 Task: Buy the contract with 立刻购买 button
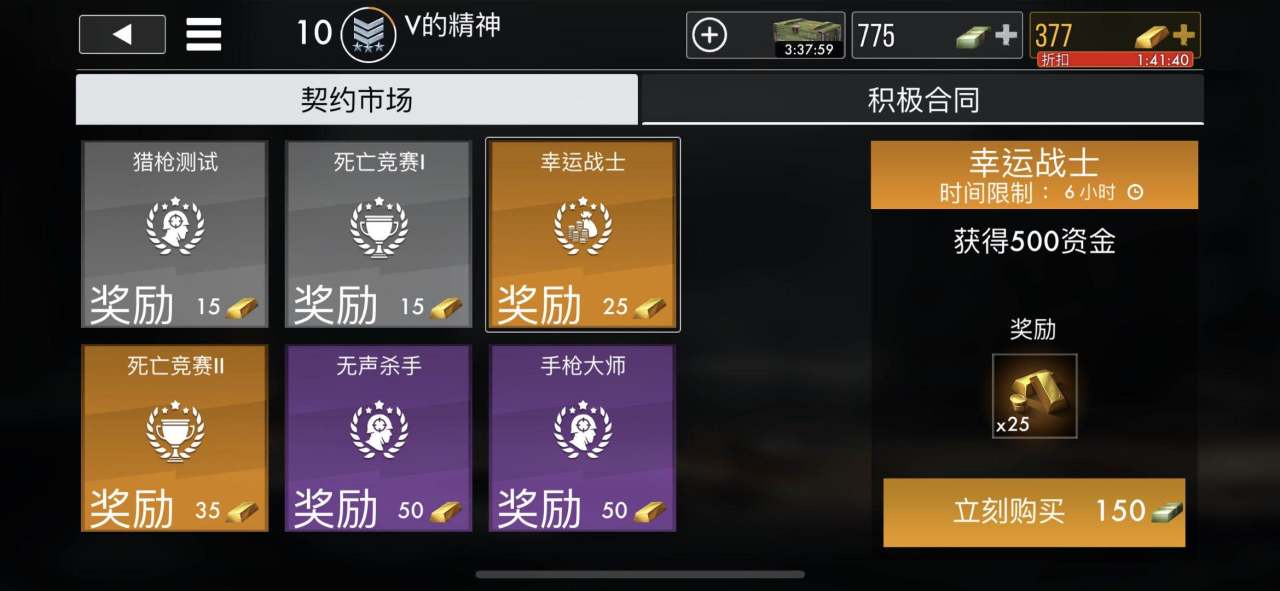coord(1034,512)
